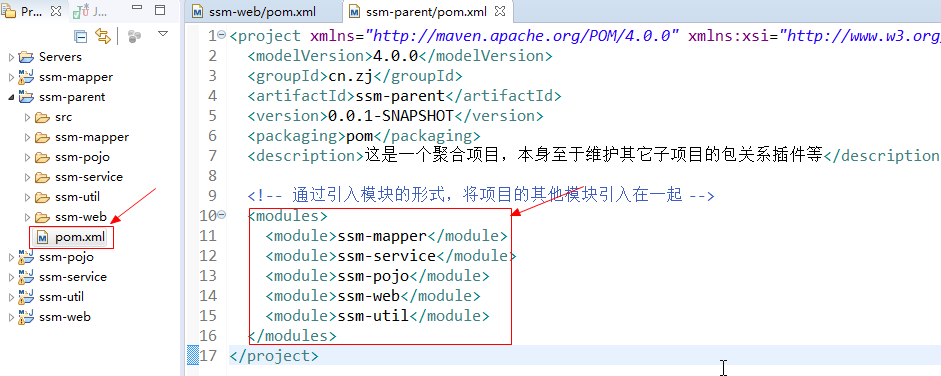Click Servers folder icon
Screen dimensions: 941x376
pyautogui.click(x=26, y=57)
